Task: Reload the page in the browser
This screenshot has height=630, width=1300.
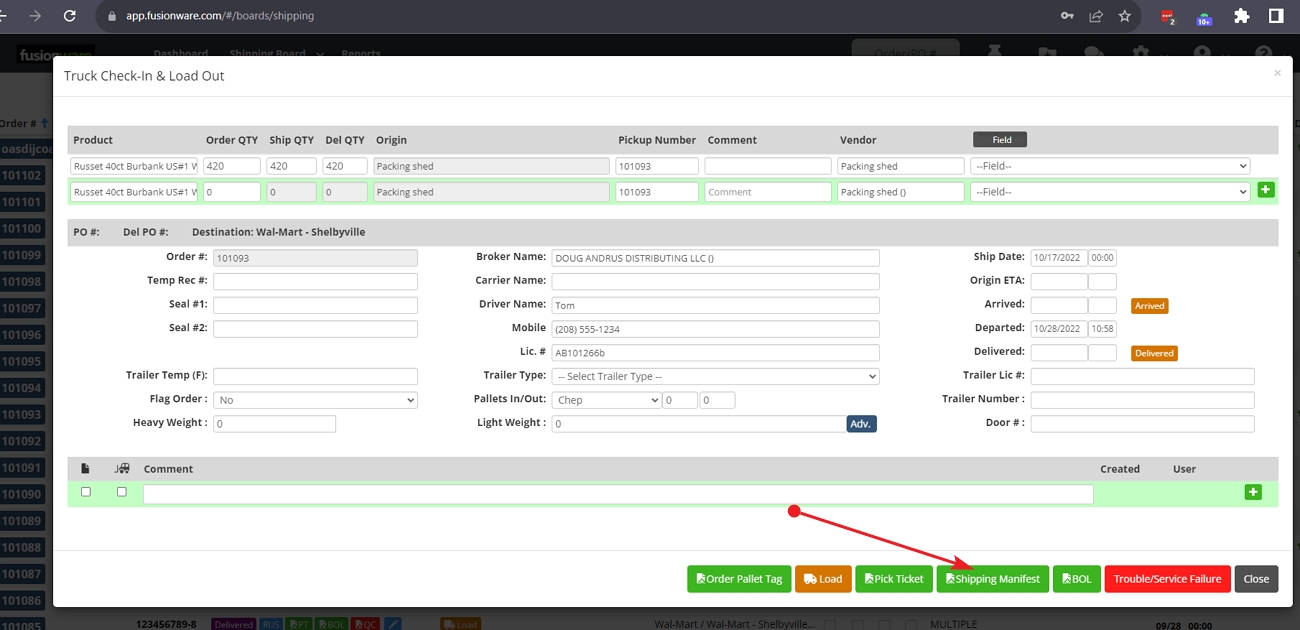Action: [x=69, y=16]
